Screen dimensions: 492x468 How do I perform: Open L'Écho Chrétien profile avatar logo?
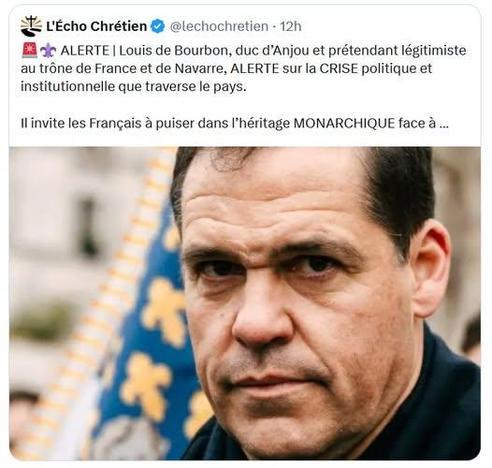point(31,26)
